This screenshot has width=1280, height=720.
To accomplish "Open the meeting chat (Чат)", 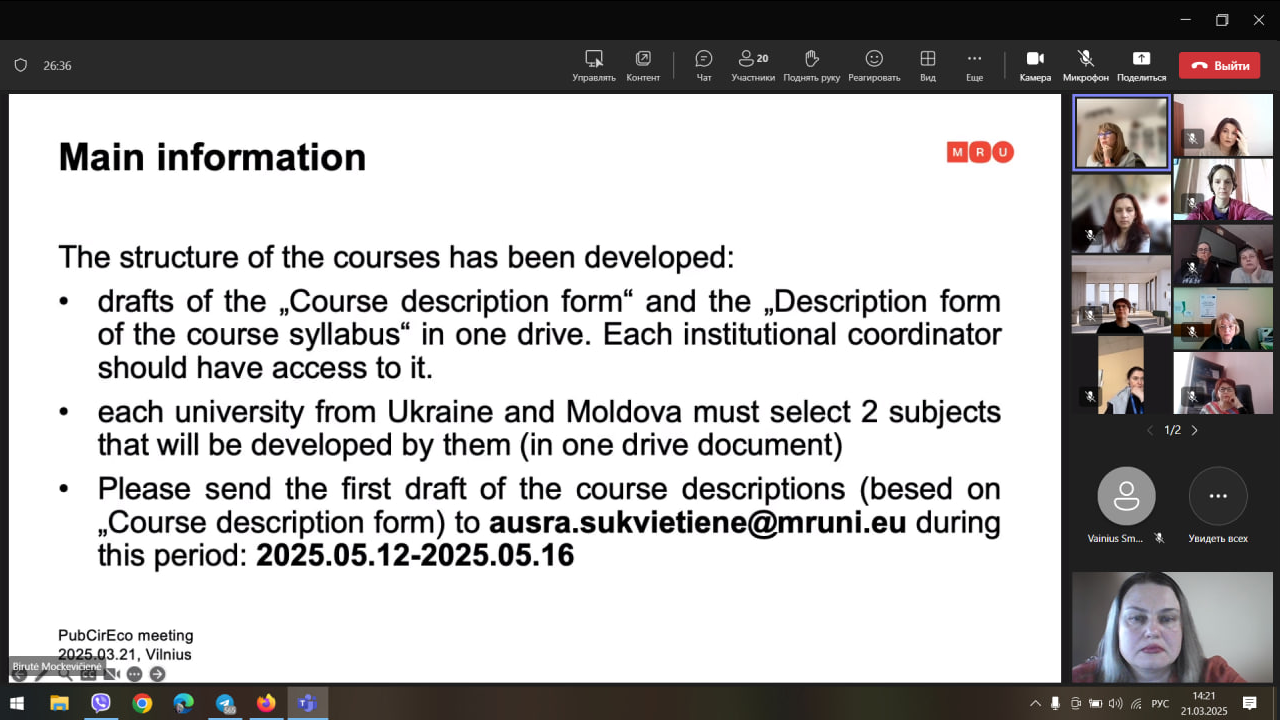I will point(703,65).
